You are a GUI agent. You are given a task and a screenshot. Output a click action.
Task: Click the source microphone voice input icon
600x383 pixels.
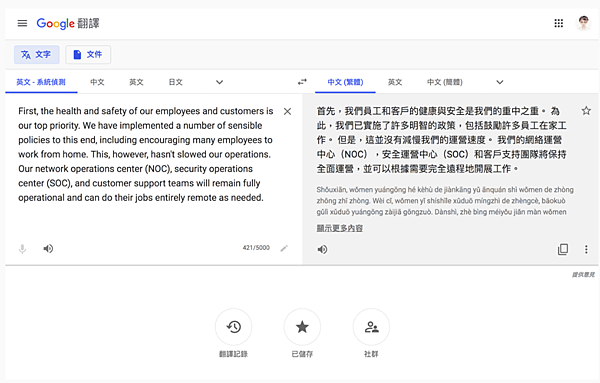[x=23, y=249]
